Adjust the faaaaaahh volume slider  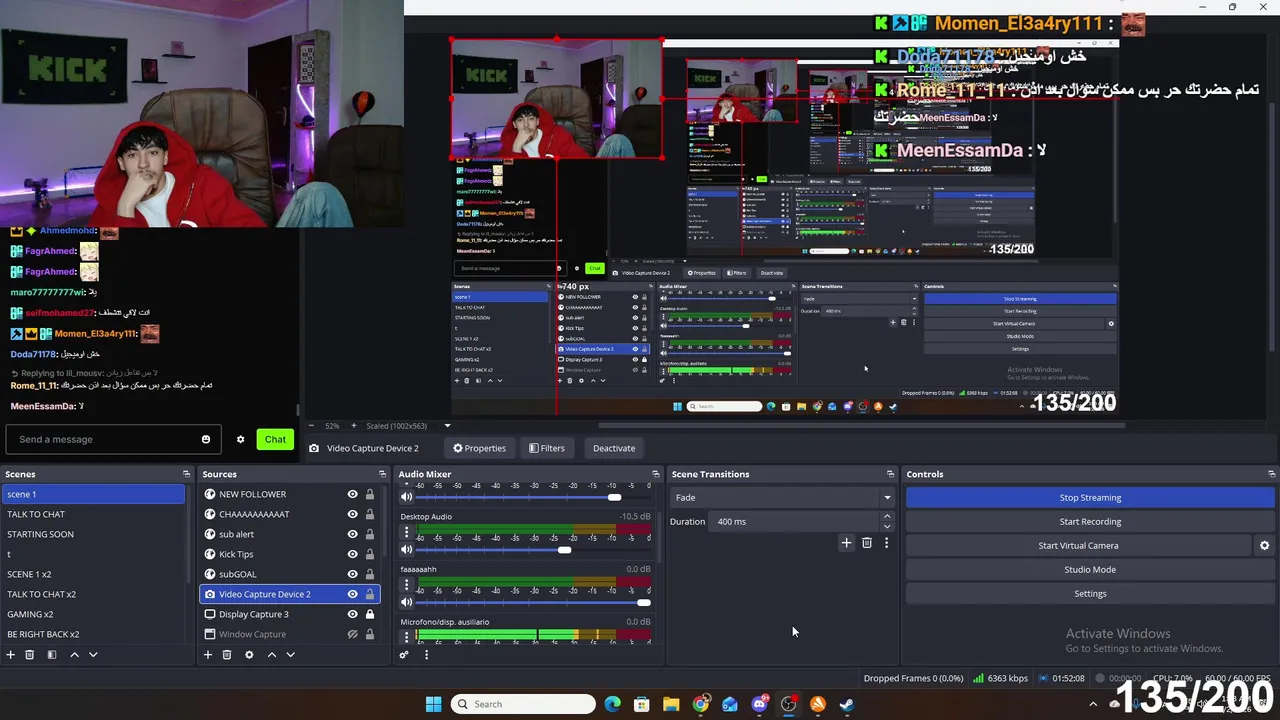pyautogui.click(x=643, y=602)
